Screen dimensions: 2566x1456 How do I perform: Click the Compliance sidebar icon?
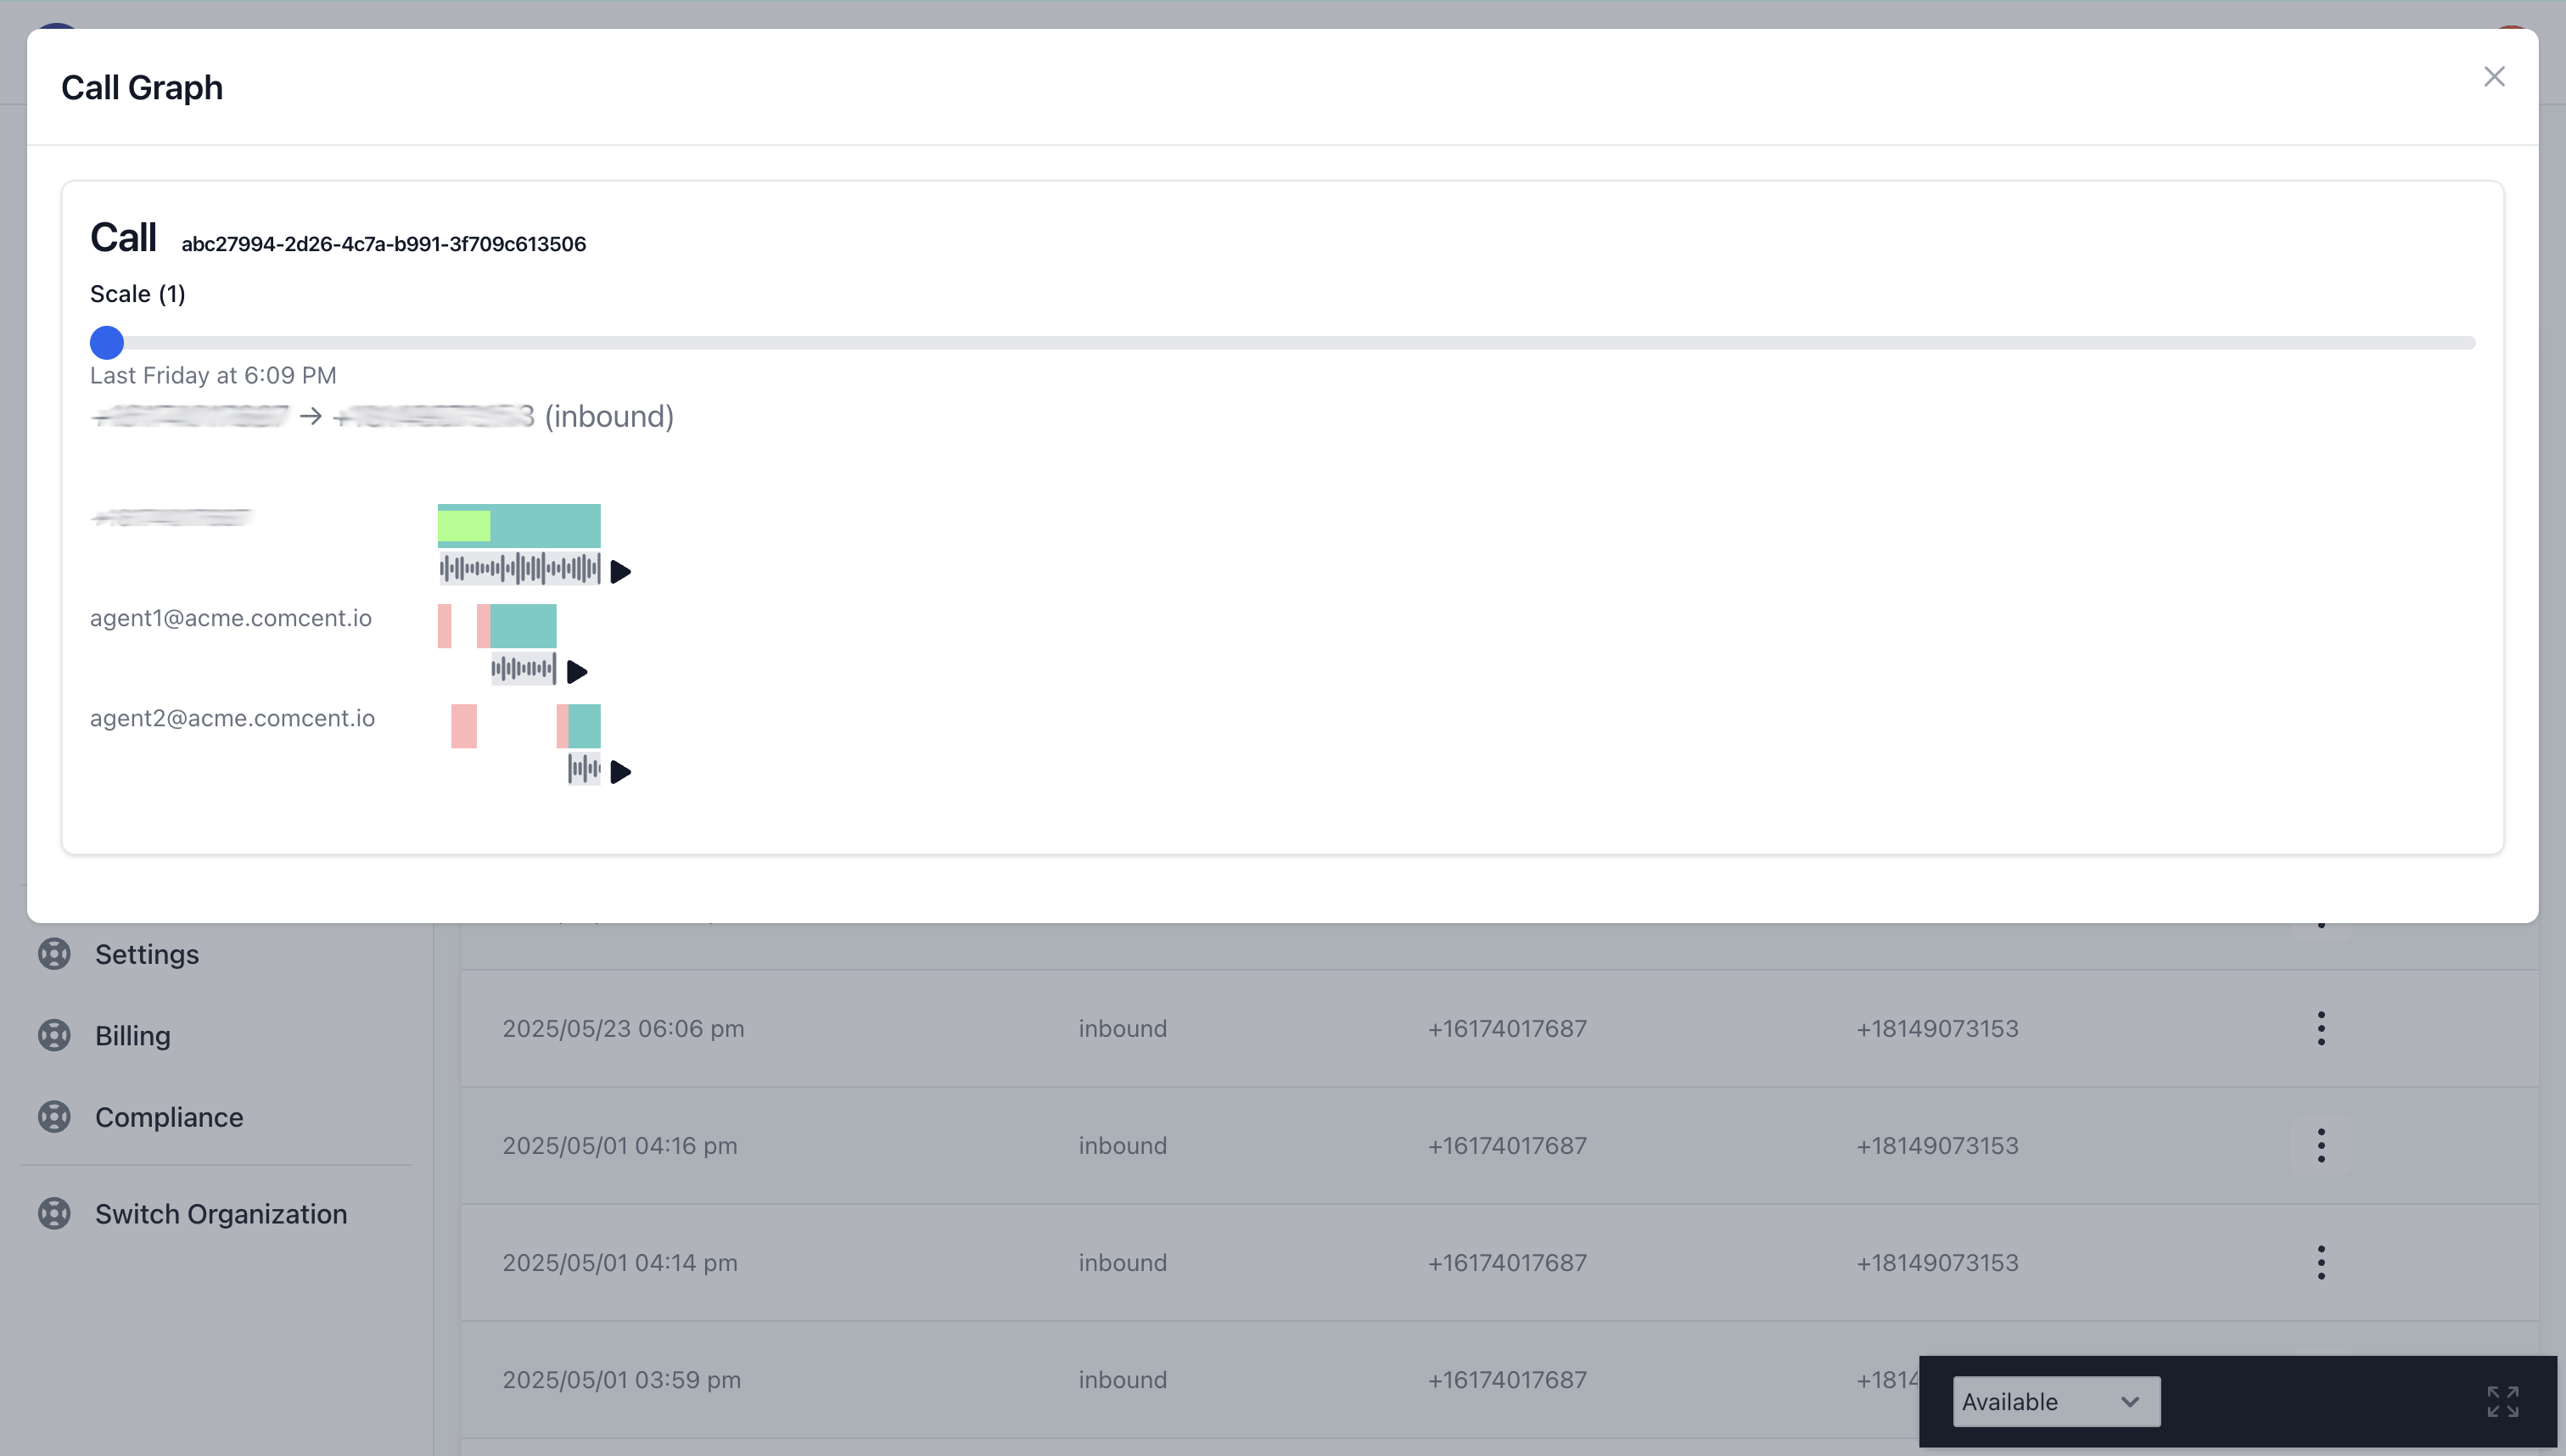click(x=54, y=1117)
